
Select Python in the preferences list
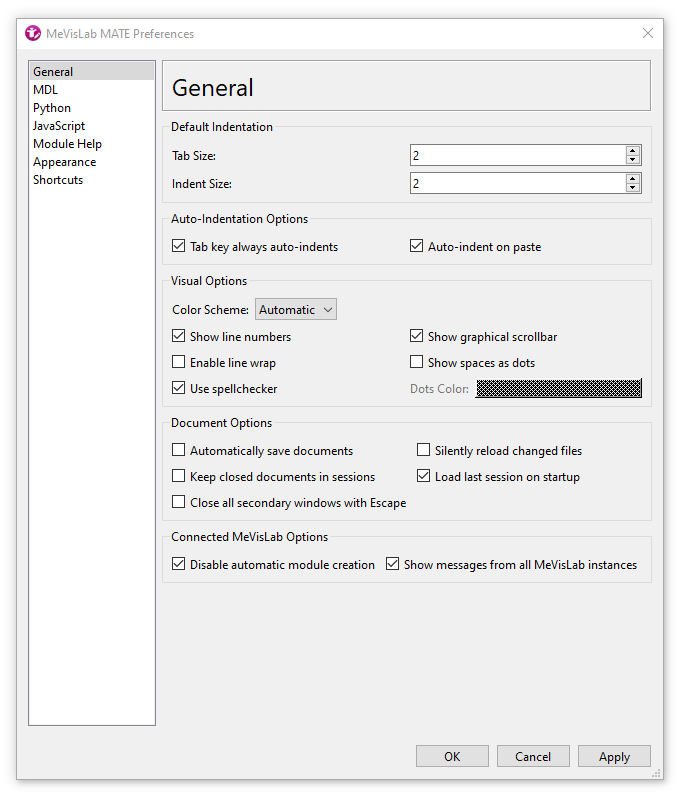click(x=52, y=108)
